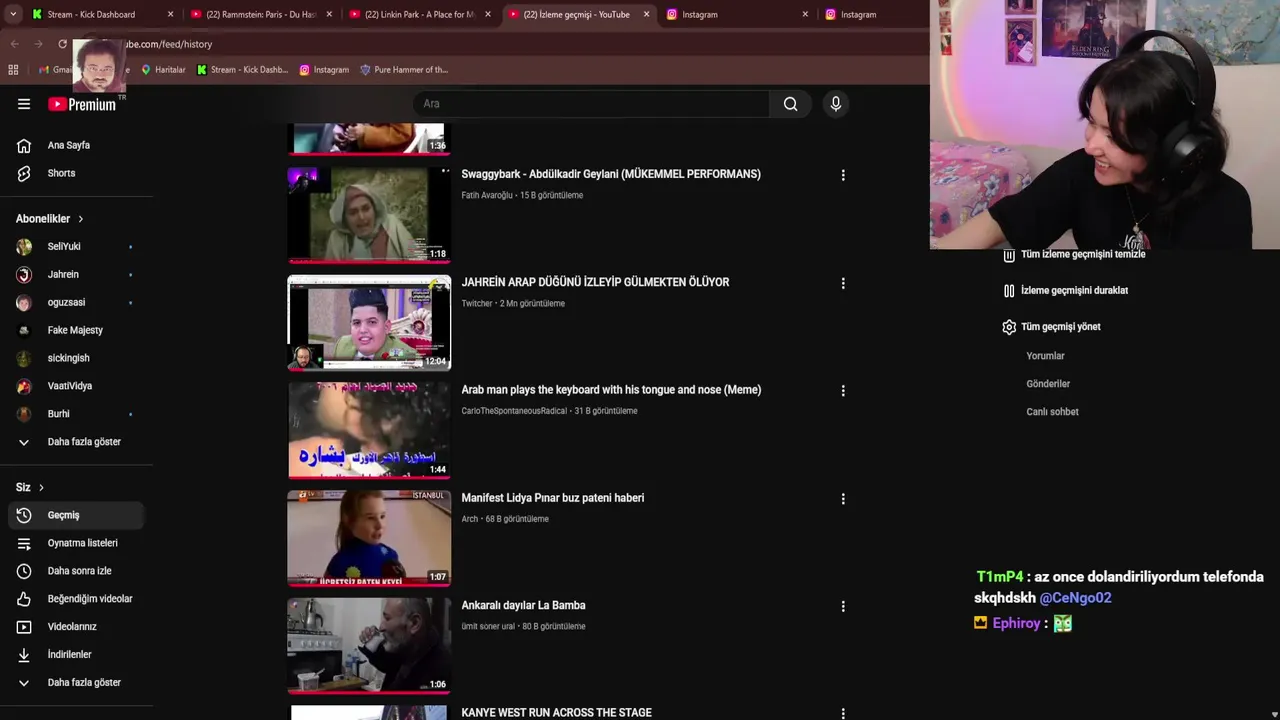Switch to Linkin Park tab
The height and width of the screenshot is (720, 1280).
[419, 15]
